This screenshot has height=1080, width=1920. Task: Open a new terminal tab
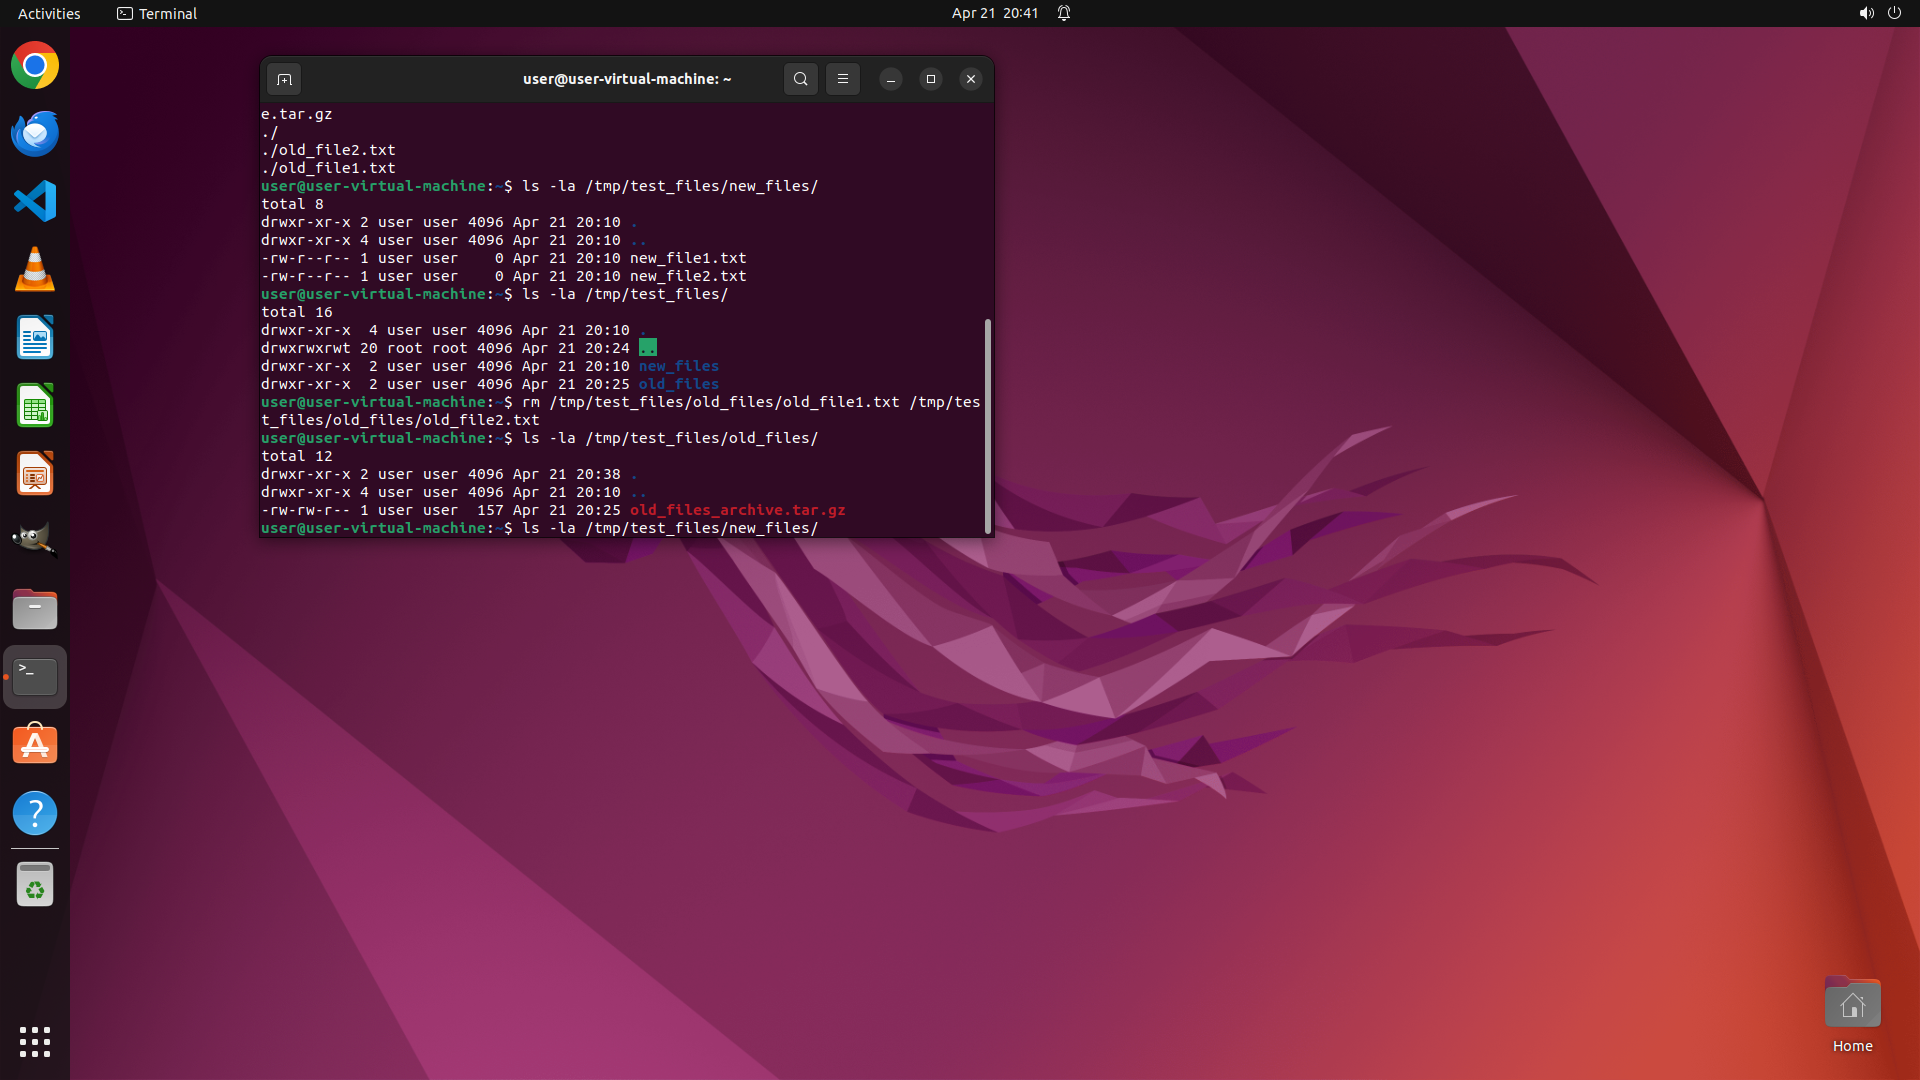pos(284,79)
